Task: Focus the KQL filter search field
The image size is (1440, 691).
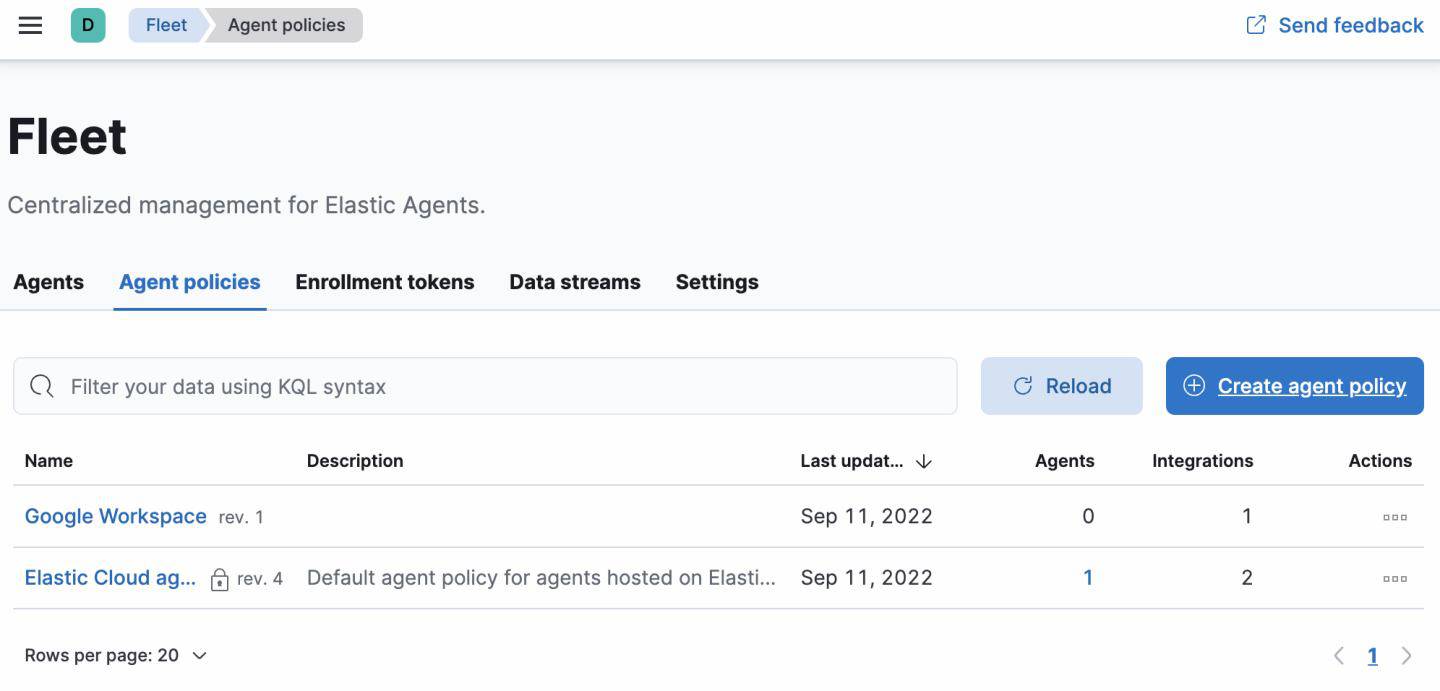Action: point(500,386)
